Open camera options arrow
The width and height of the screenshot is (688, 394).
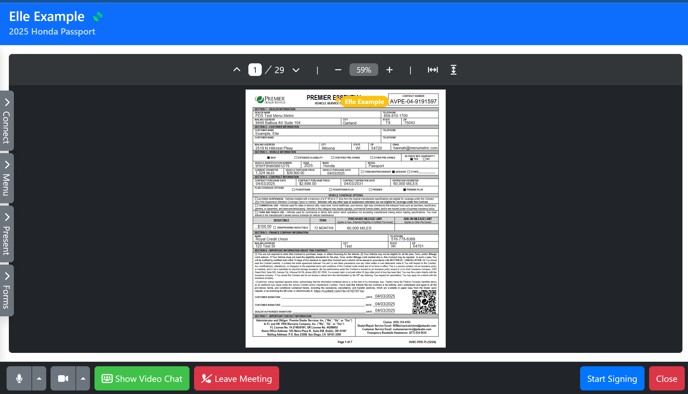click(x=83, y=379)
